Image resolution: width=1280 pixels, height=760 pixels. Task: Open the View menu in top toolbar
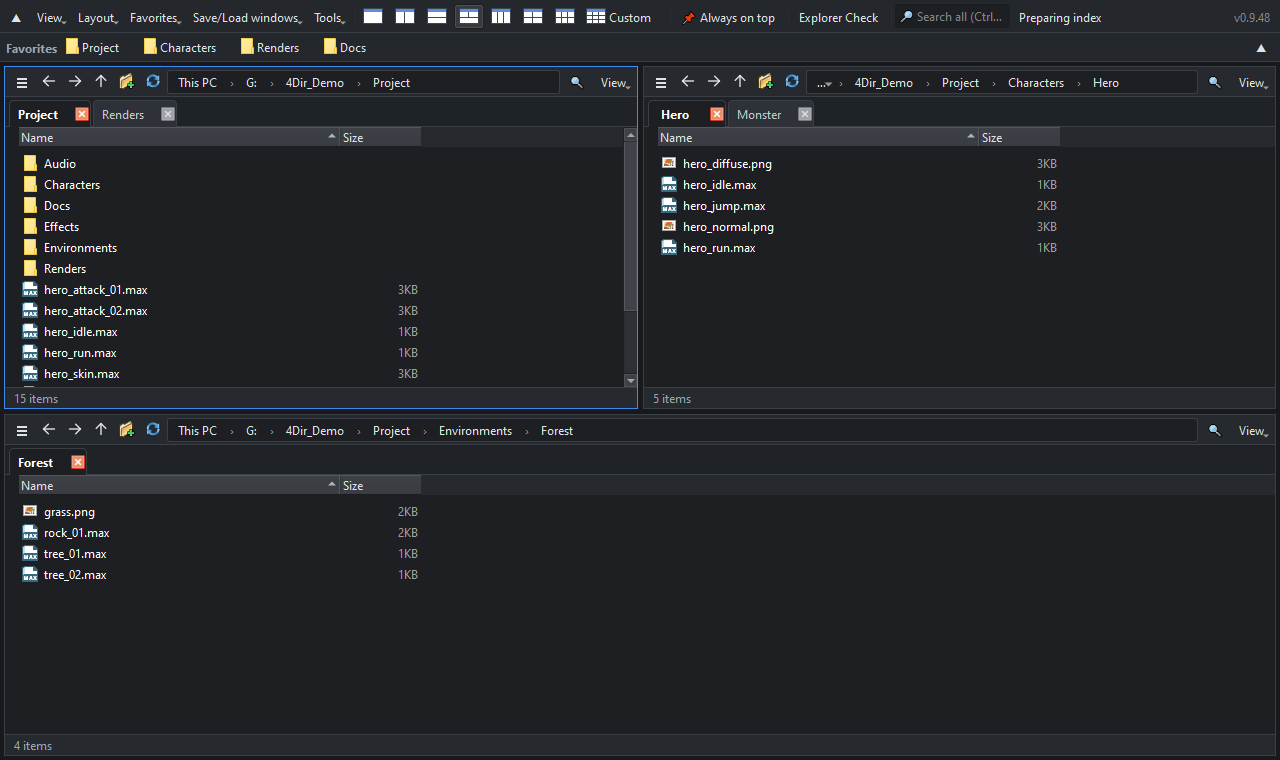tap(51, 18)
